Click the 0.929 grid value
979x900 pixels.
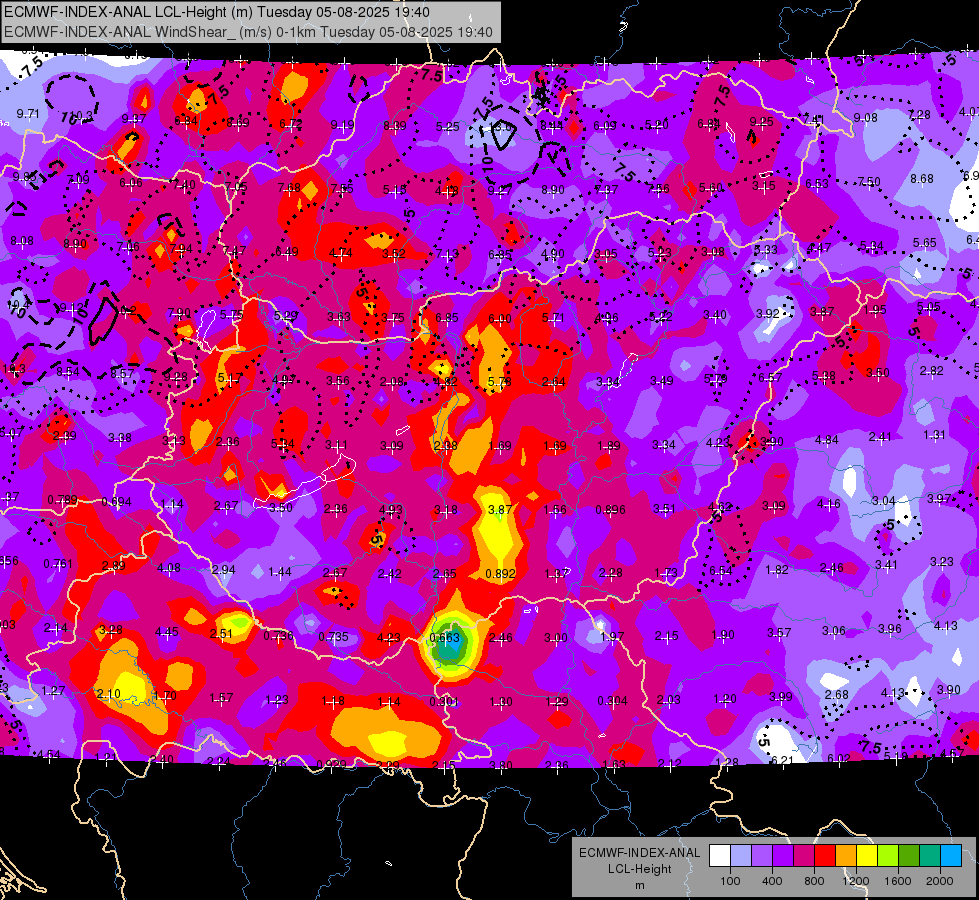tap(332, 764)
